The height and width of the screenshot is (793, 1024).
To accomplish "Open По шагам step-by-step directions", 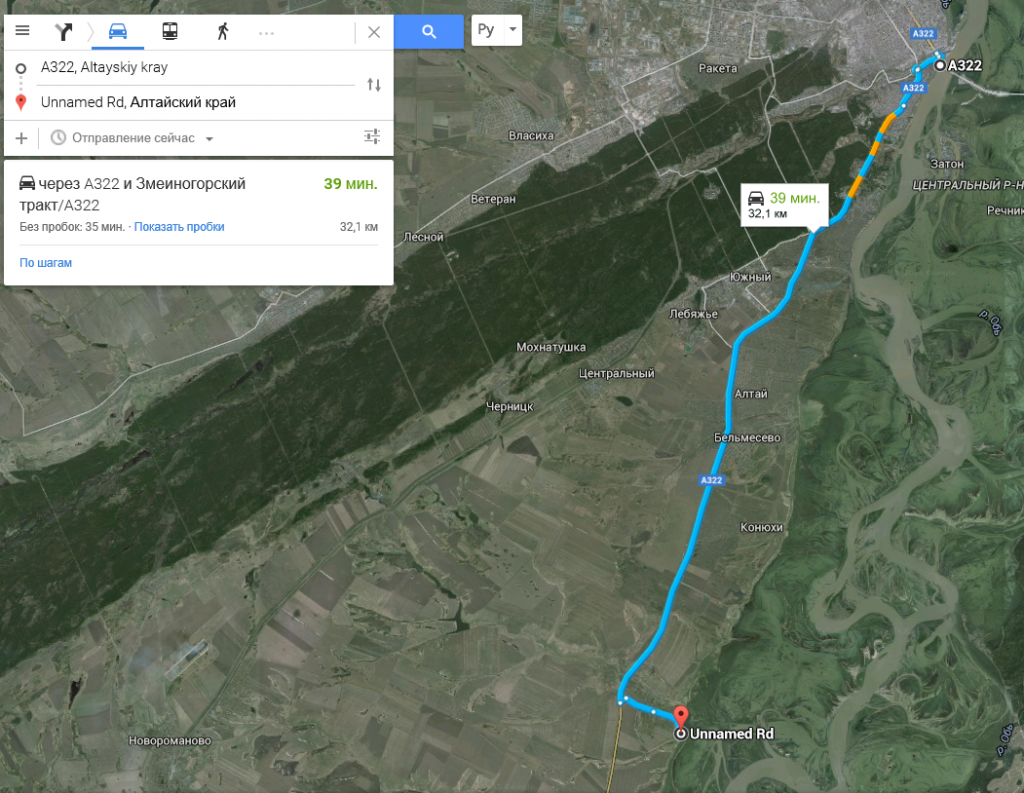I will click(46, 263).
